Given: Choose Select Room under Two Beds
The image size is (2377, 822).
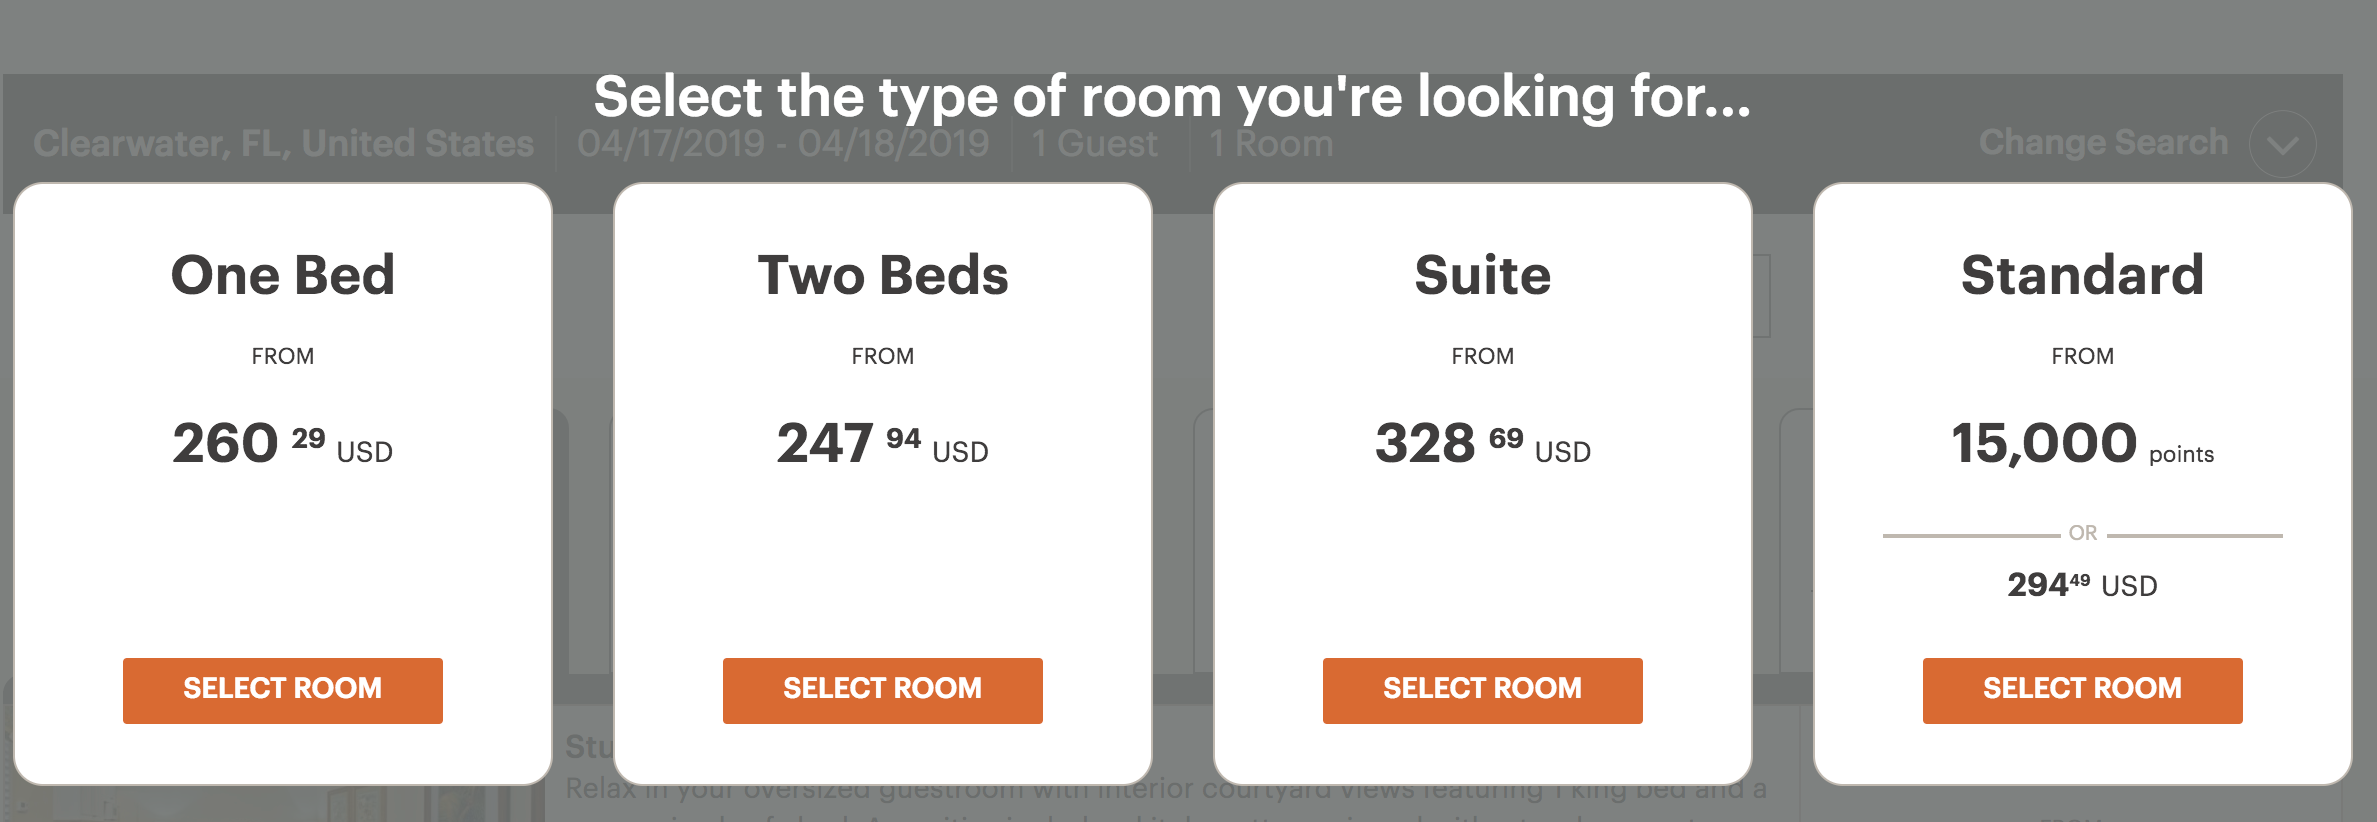Looking at the screenshot, I should pyautogui.click(x=882, y=690).
